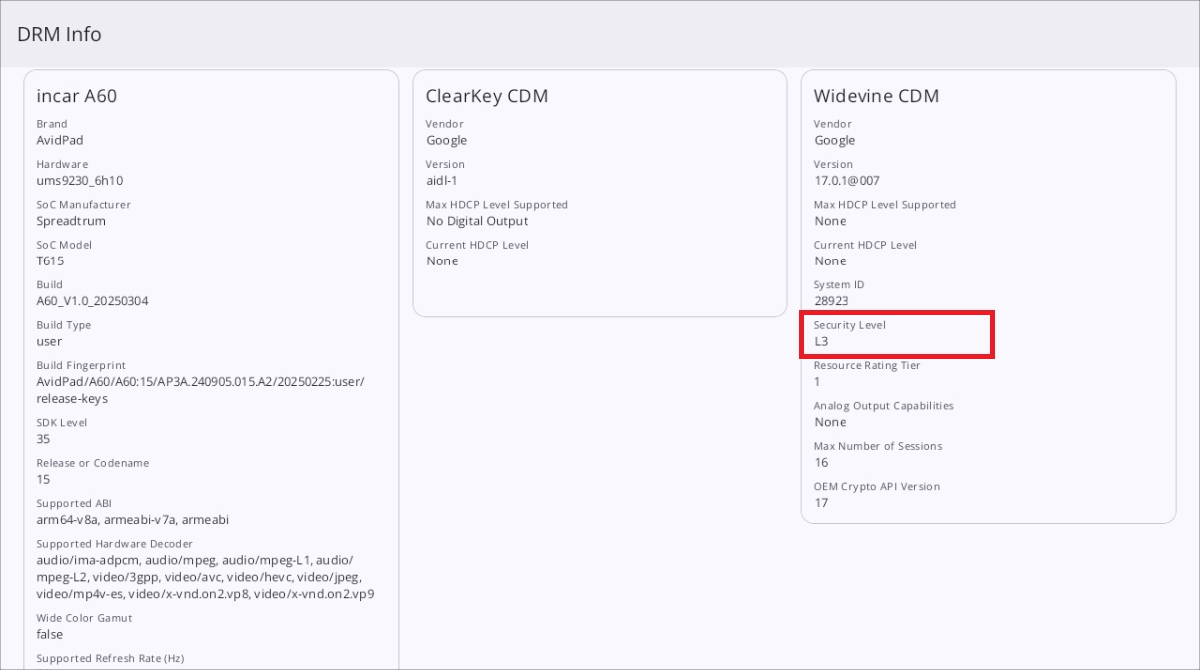The width and height of the screenshot is (1200, 670).
Task: Click the DRM Info title
Action: [x=59, y=34]
